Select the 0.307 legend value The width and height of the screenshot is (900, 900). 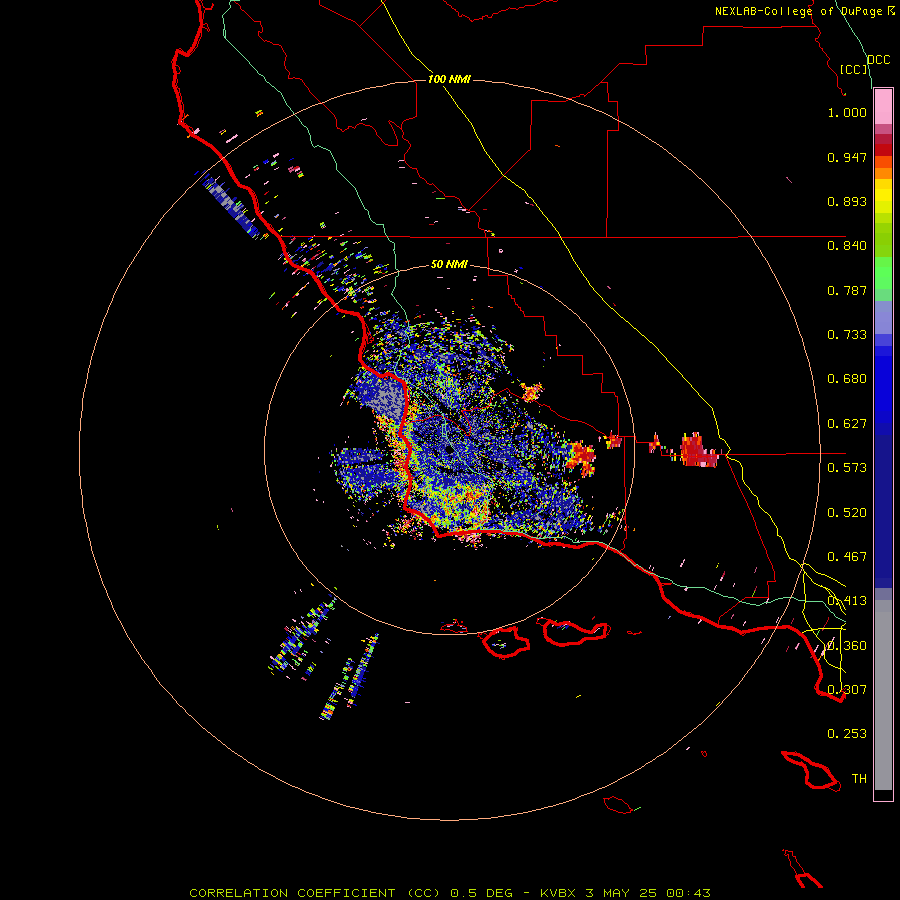click(847, 690)
